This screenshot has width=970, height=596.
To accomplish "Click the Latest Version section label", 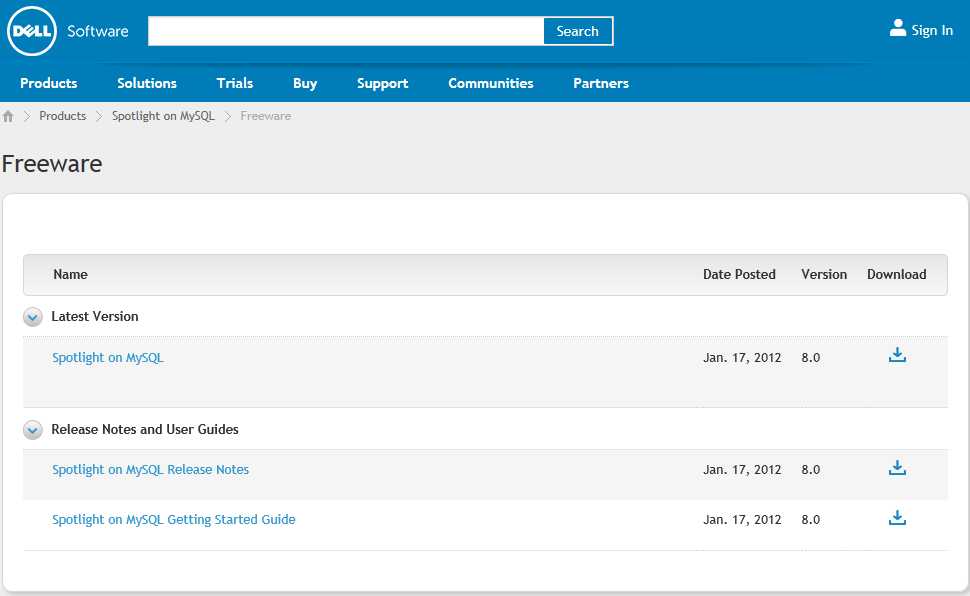I will pyautogui.click(x=95, y=316).
